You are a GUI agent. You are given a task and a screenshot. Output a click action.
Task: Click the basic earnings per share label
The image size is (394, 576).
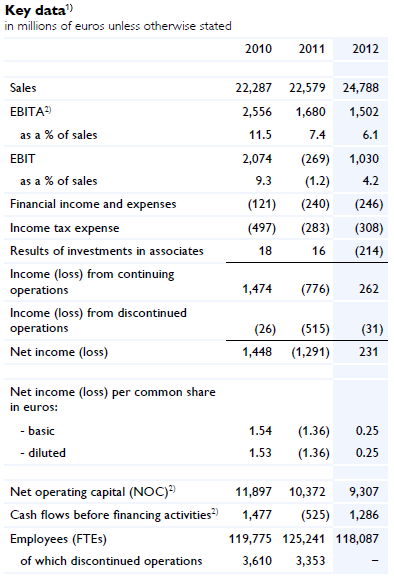coord(37,431)
